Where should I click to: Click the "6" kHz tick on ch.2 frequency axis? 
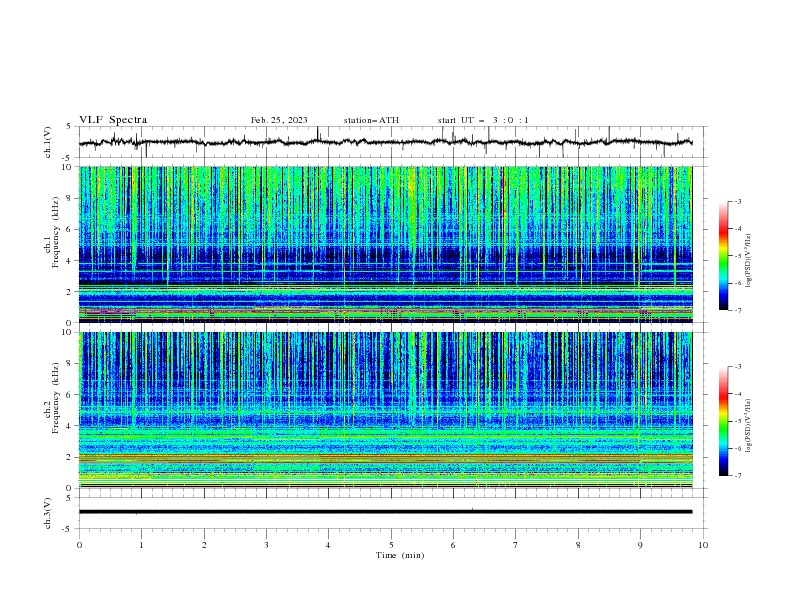click(70, 395)
